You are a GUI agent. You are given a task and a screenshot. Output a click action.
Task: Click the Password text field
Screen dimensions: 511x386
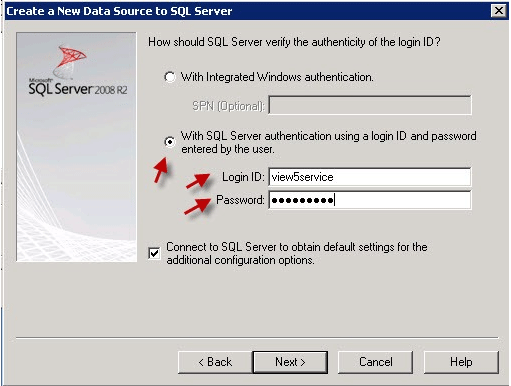point(370,200)
